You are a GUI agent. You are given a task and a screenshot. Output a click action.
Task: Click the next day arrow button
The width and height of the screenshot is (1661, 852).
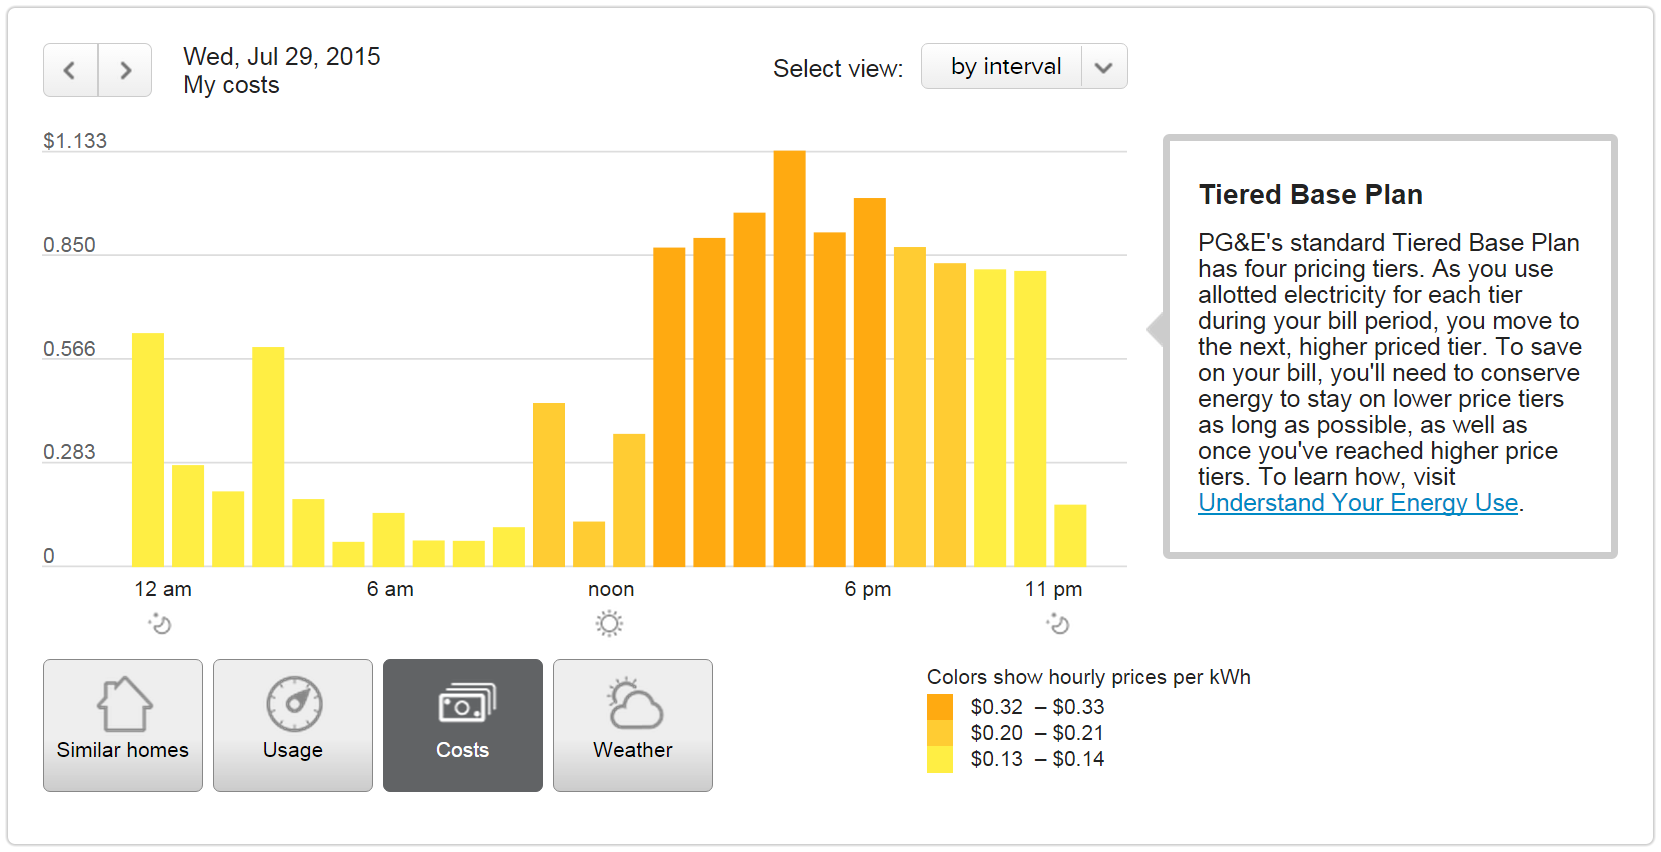click(x=125, y=70)
